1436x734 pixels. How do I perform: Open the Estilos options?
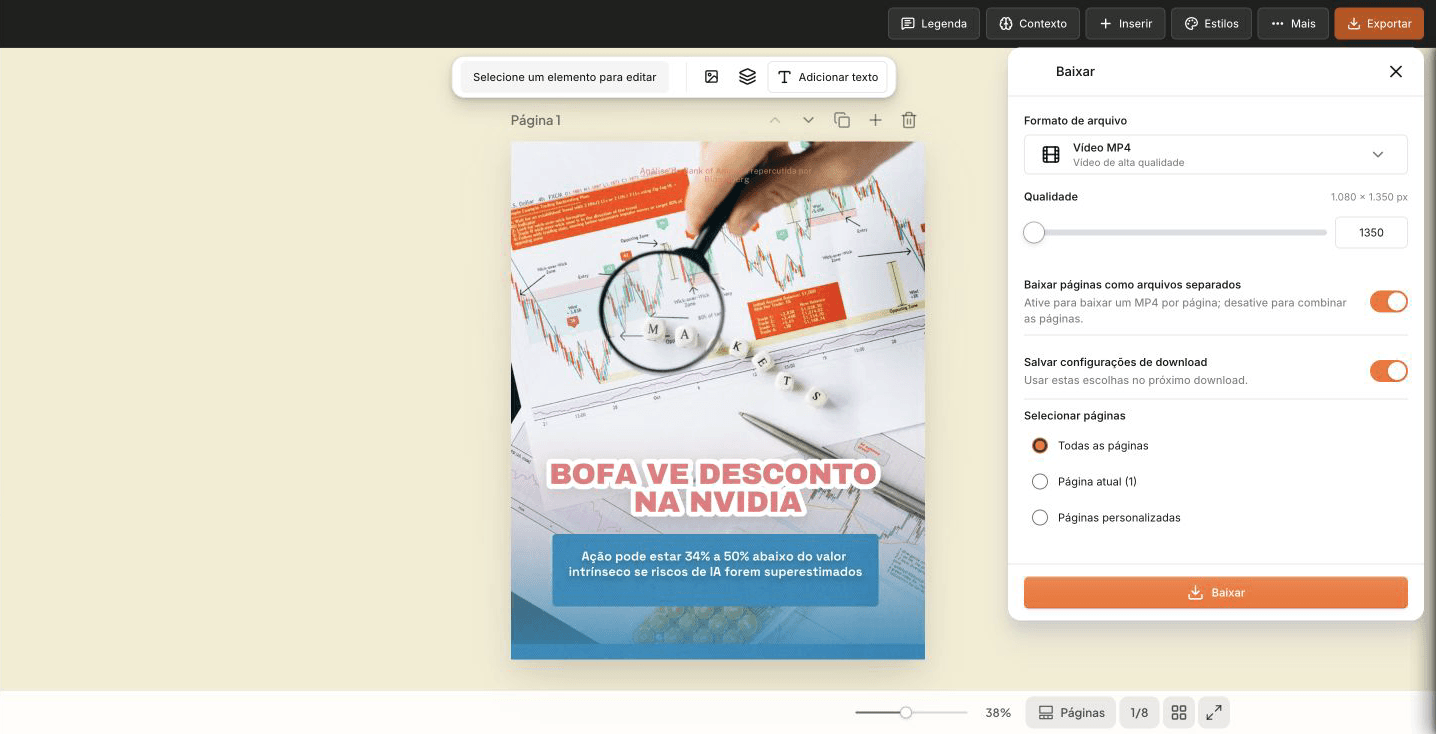coord(1212,24)
